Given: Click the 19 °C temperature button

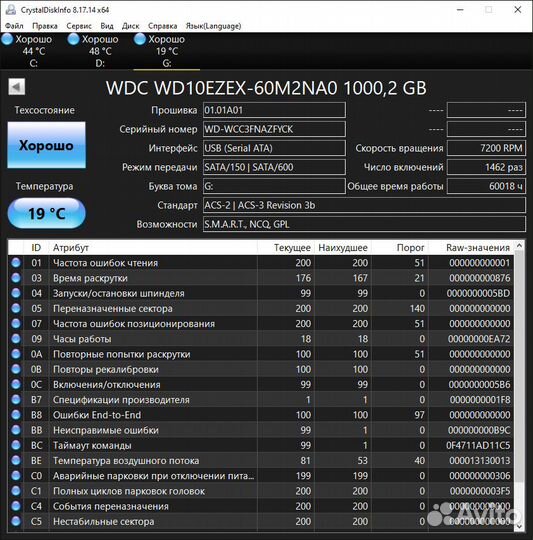Looking at the screenshot, I should (46, 214).
